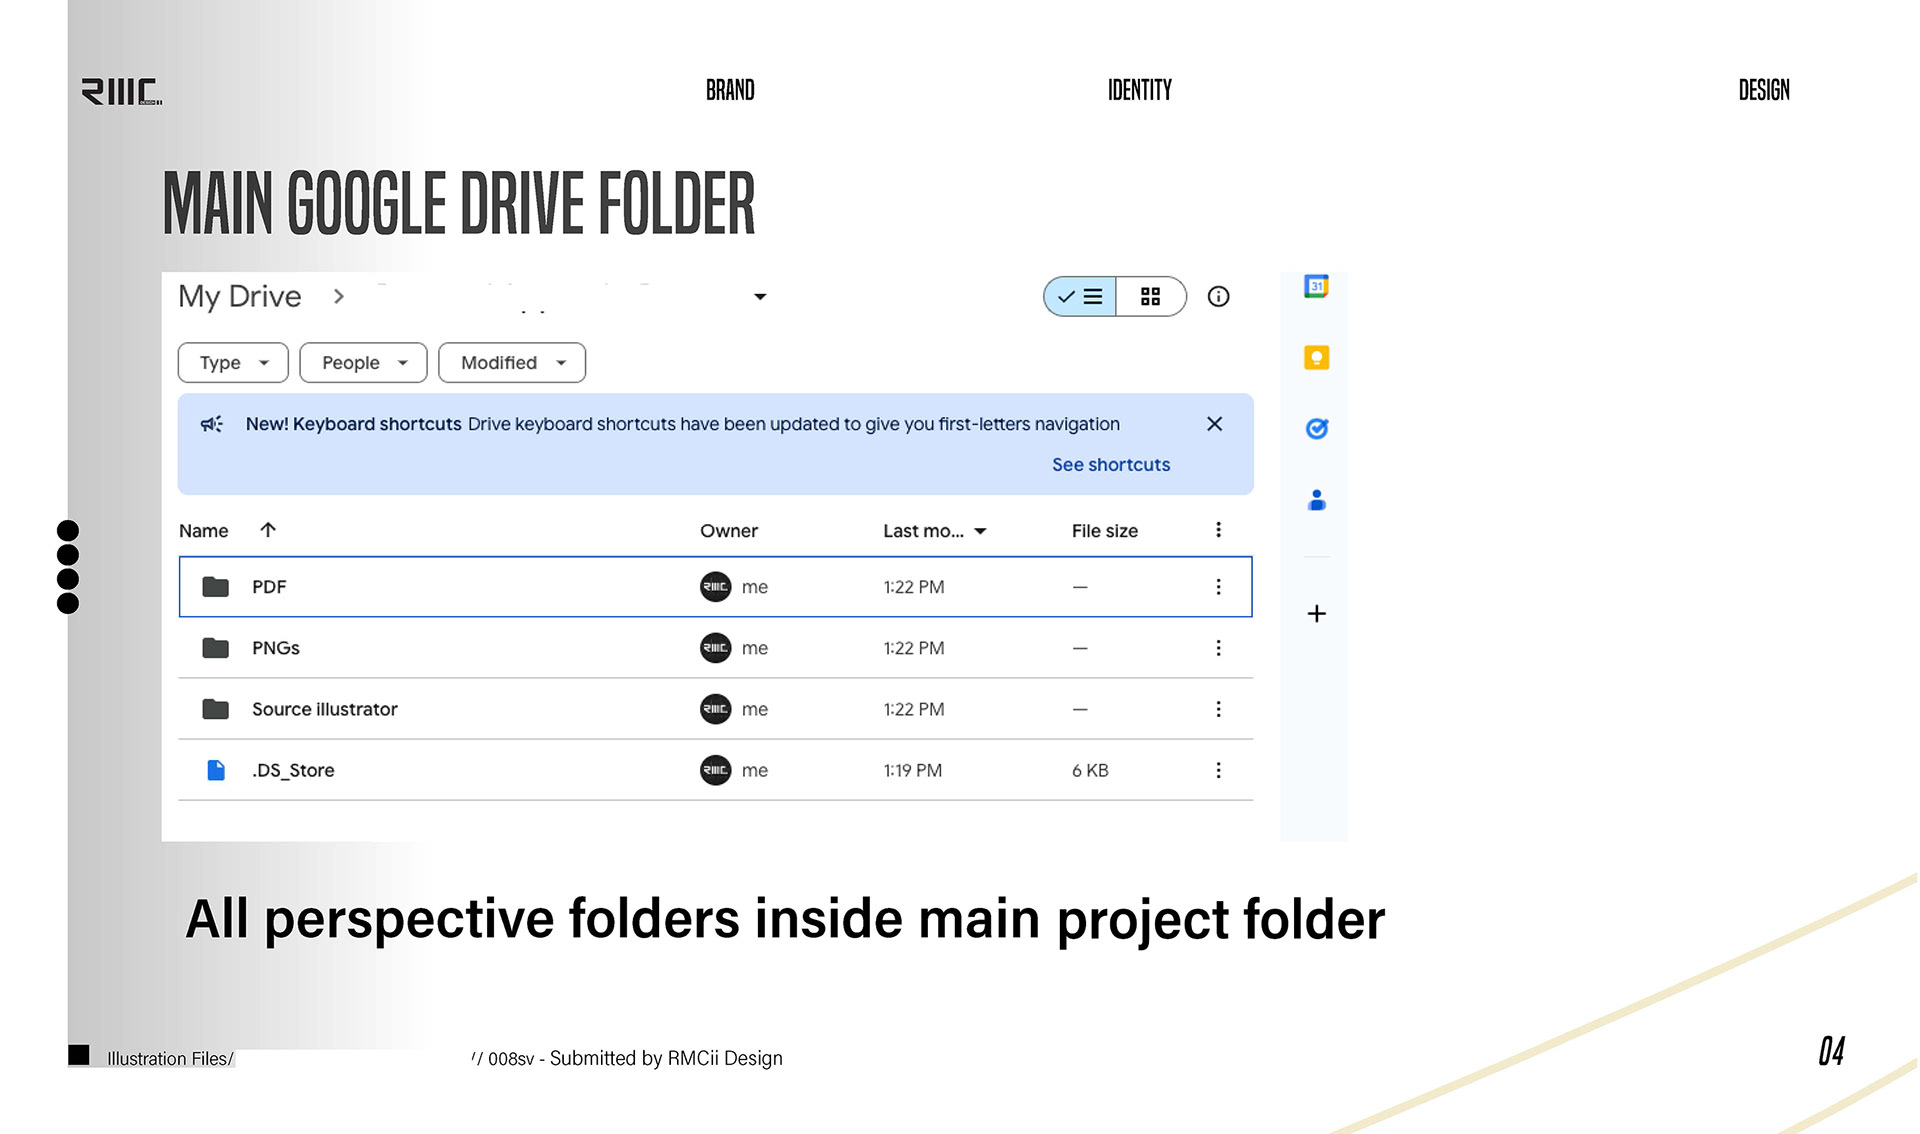Open Google Tasks side panel icon
Viewport: 1920px width, 1134px height.
[x=1316, y=429]
